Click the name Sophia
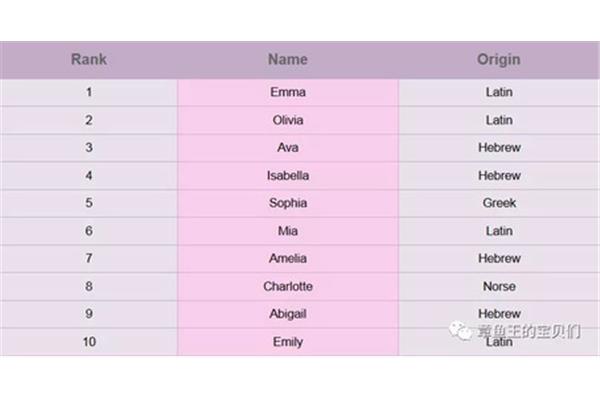The image size is (600, 400). coord(288,203)
